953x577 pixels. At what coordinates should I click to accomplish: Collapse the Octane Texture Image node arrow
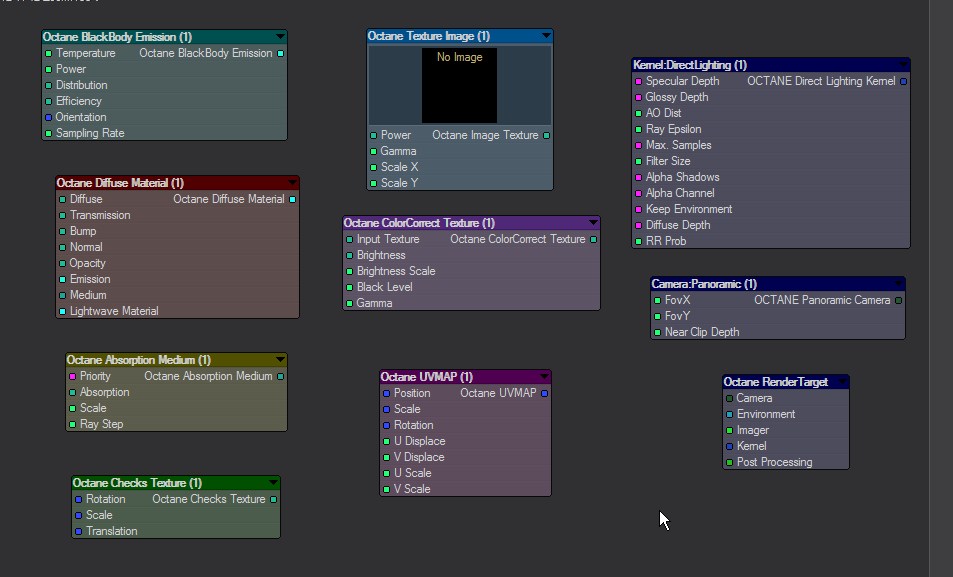tap(546, 36)
